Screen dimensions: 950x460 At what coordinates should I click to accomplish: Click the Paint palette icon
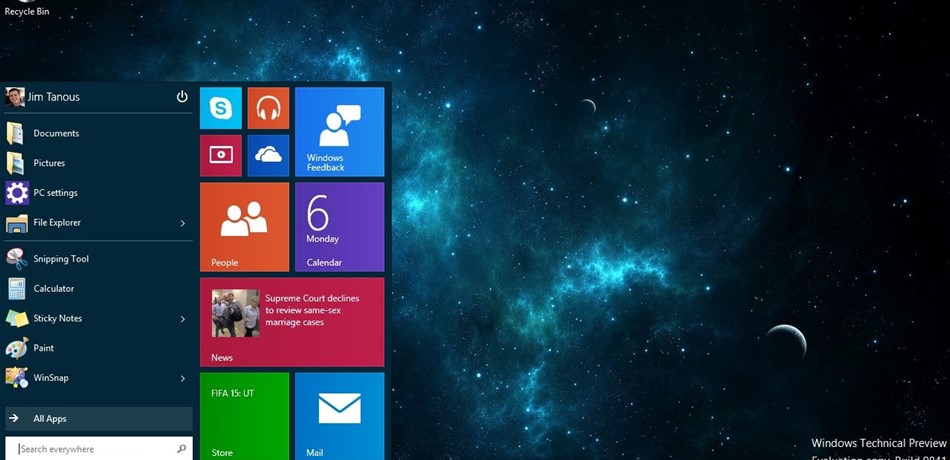click(16, 348)
